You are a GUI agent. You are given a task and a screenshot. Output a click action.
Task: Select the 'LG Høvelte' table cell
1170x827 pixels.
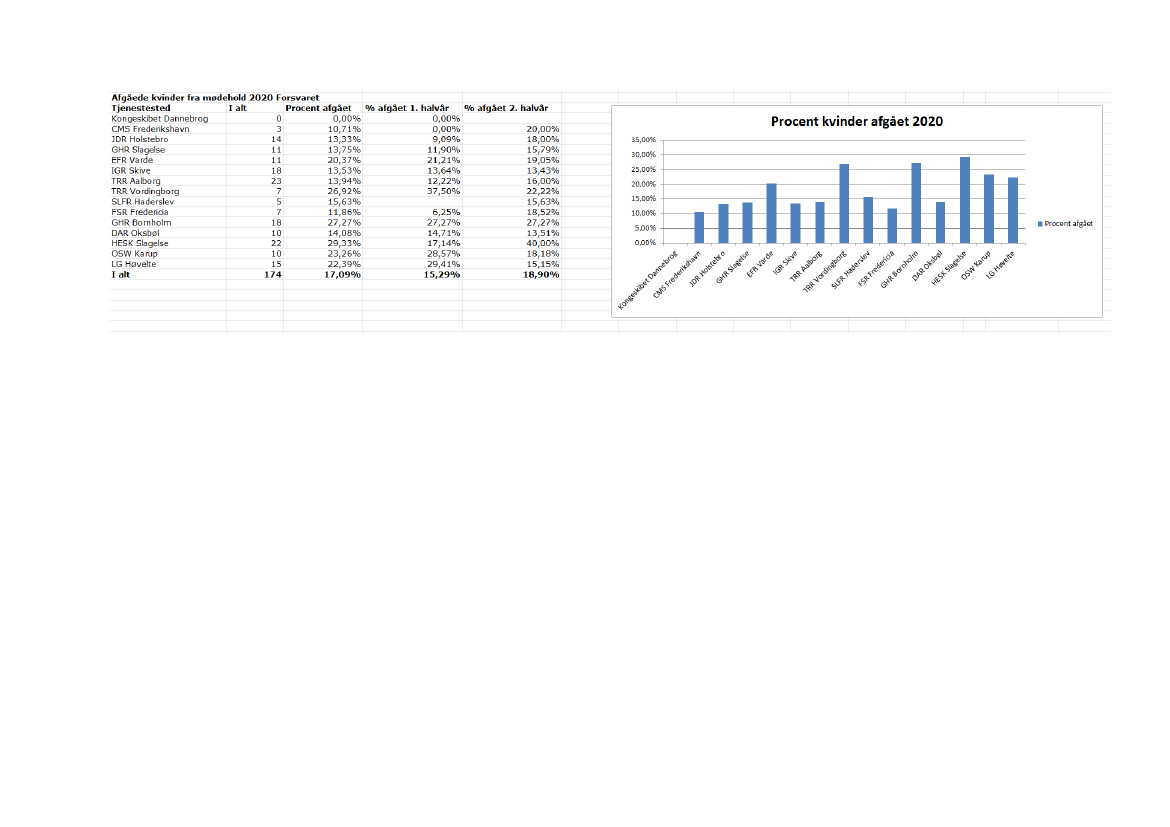coord(134,264)
